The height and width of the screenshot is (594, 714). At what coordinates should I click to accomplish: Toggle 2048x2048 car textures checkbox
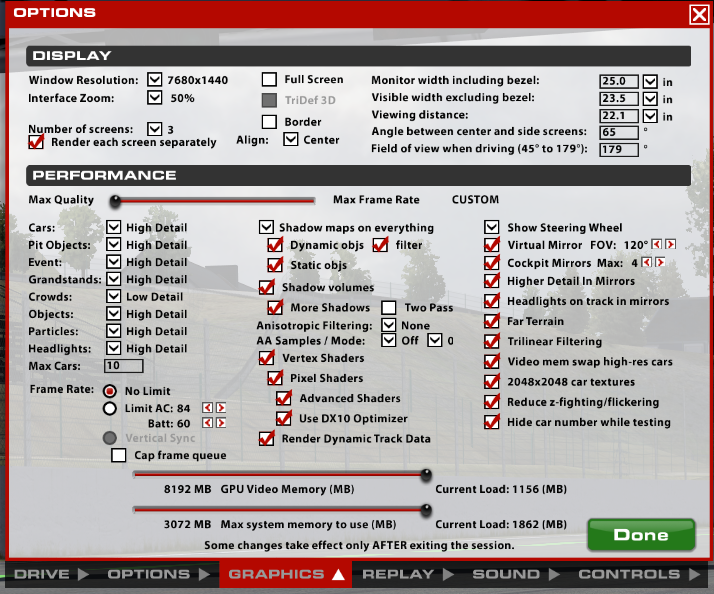coord(492,382)
